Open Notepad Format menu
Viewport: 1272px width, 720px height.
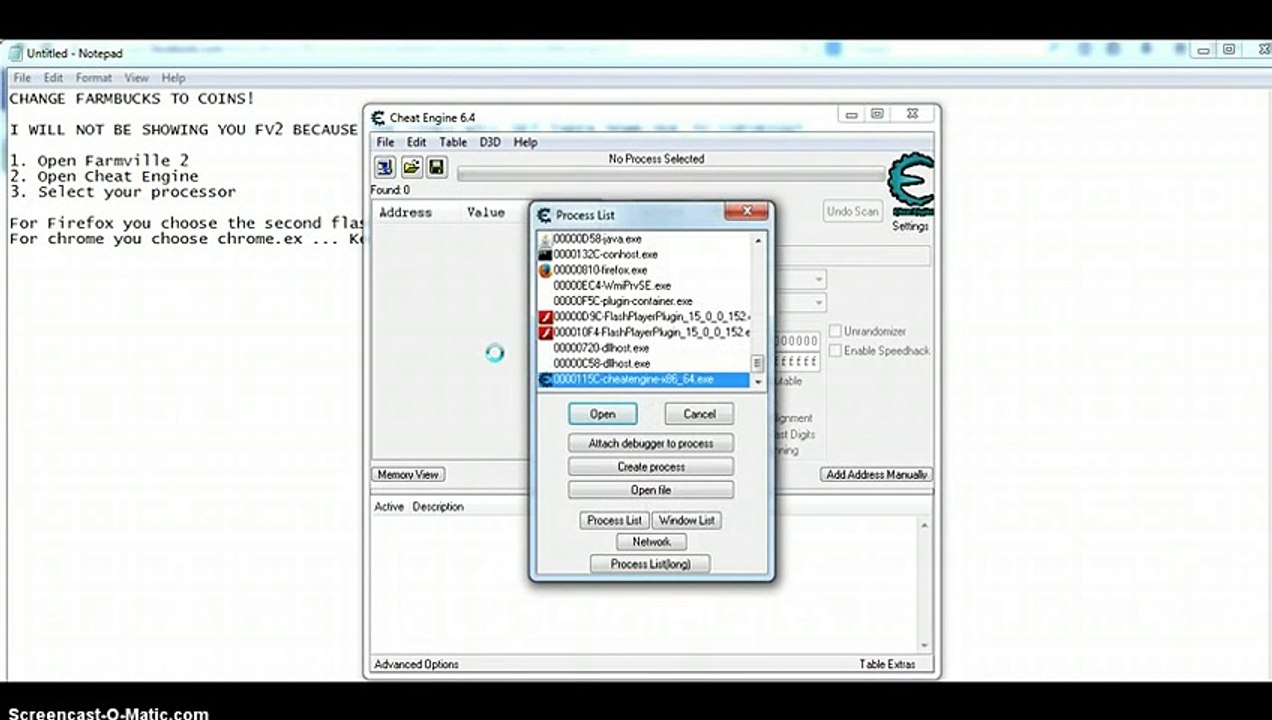coord(94,78)
